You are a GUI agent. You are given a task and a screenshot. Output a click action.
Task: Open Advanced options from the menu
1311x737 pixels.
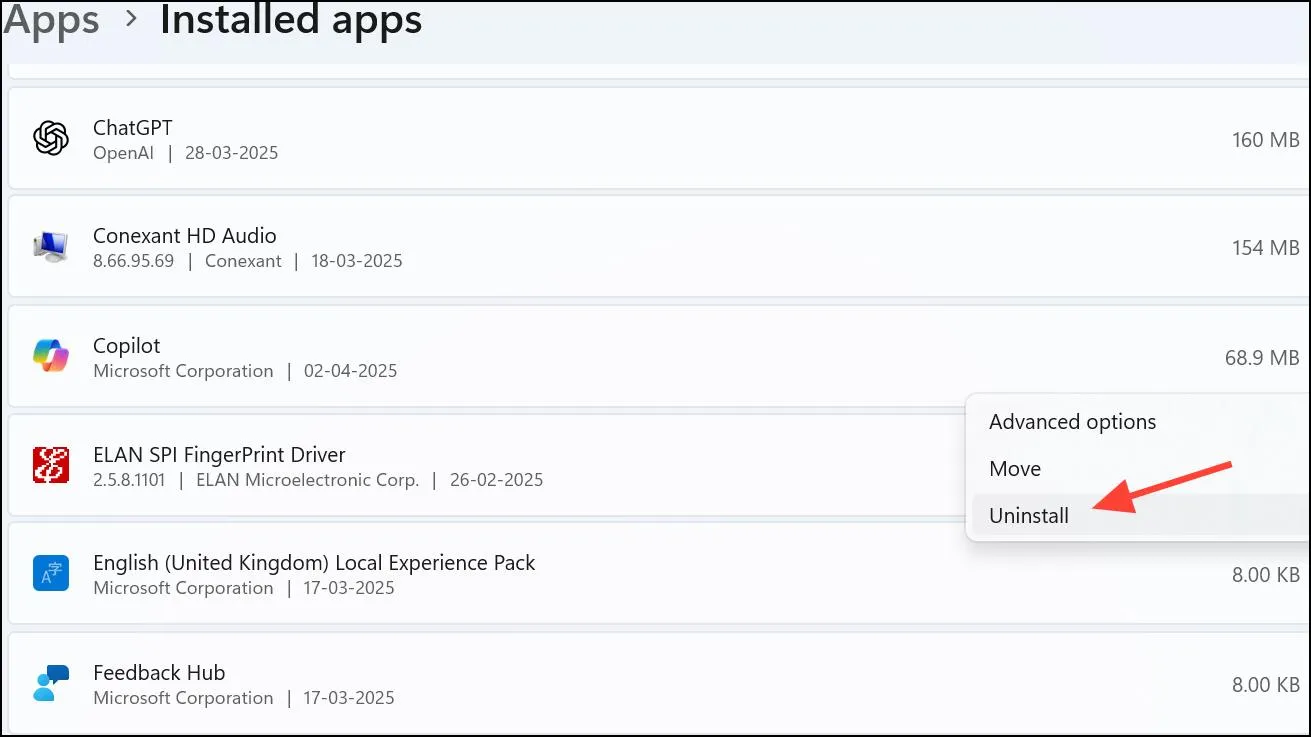tap(1072, 422)
